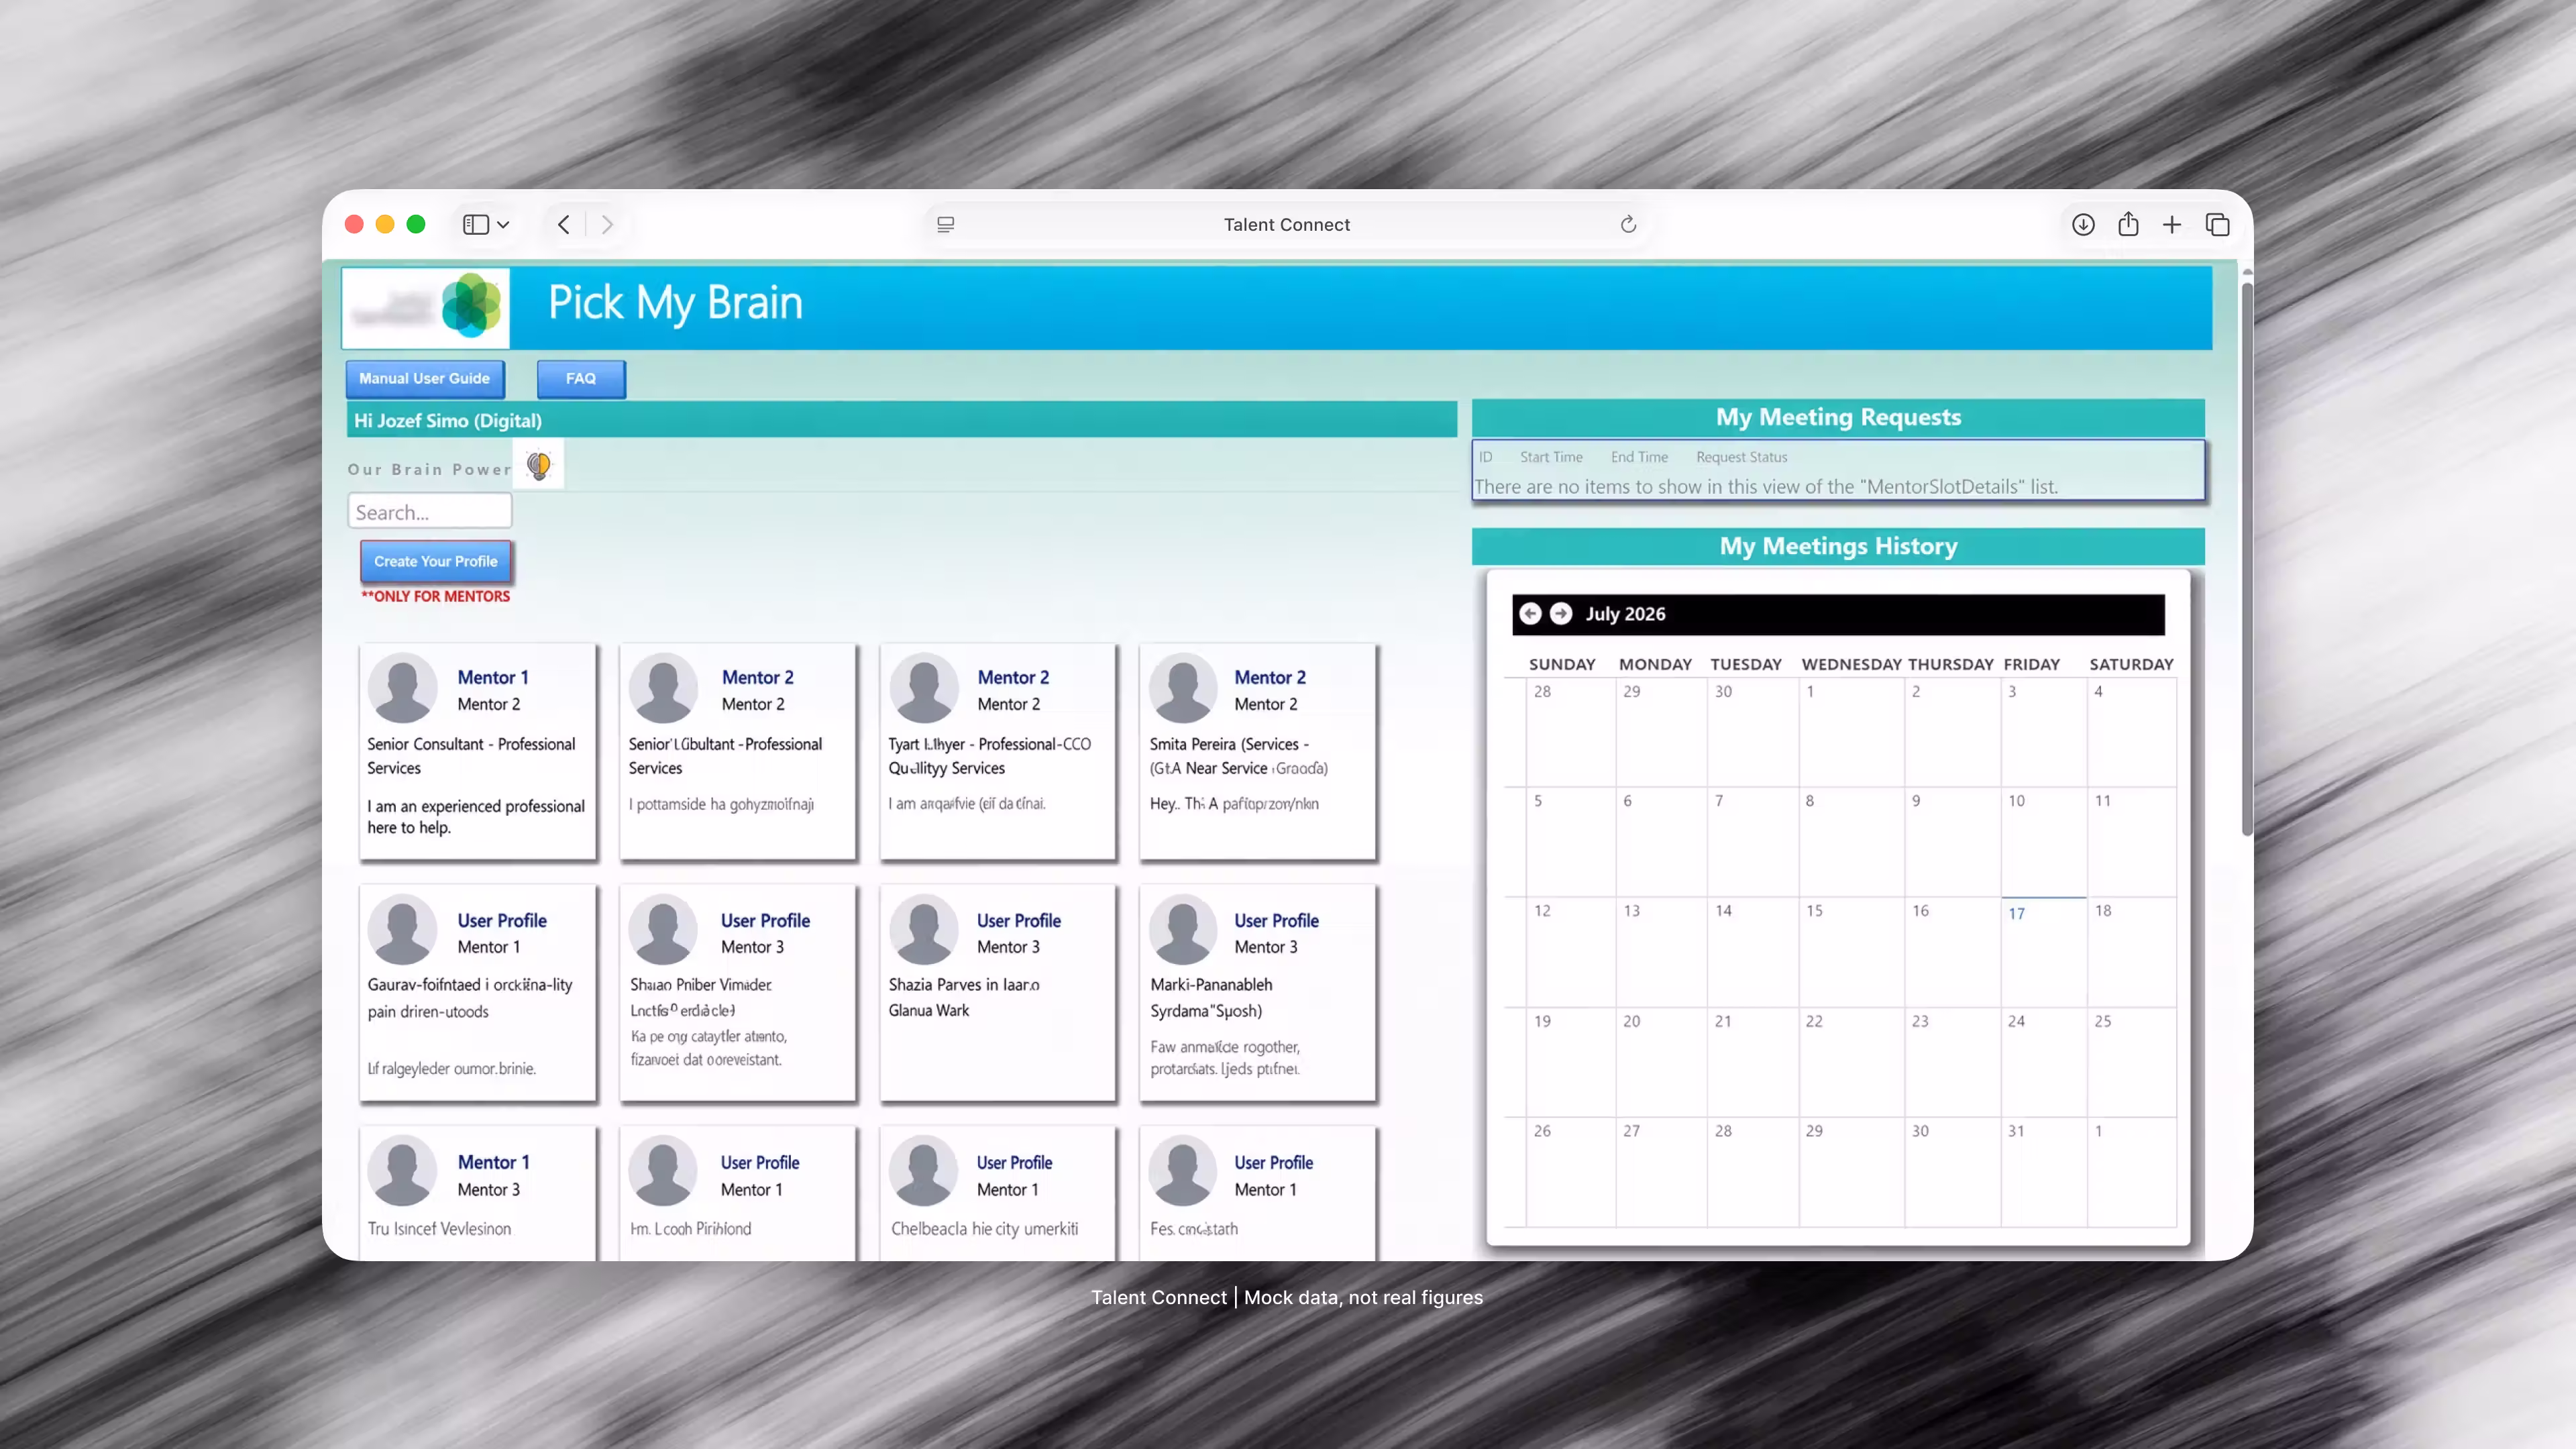The height and width of the screenshot is (1449, 2576).
Task: Focus the mentor Search field
Action: pyautogui.click(x=430, y=511)
